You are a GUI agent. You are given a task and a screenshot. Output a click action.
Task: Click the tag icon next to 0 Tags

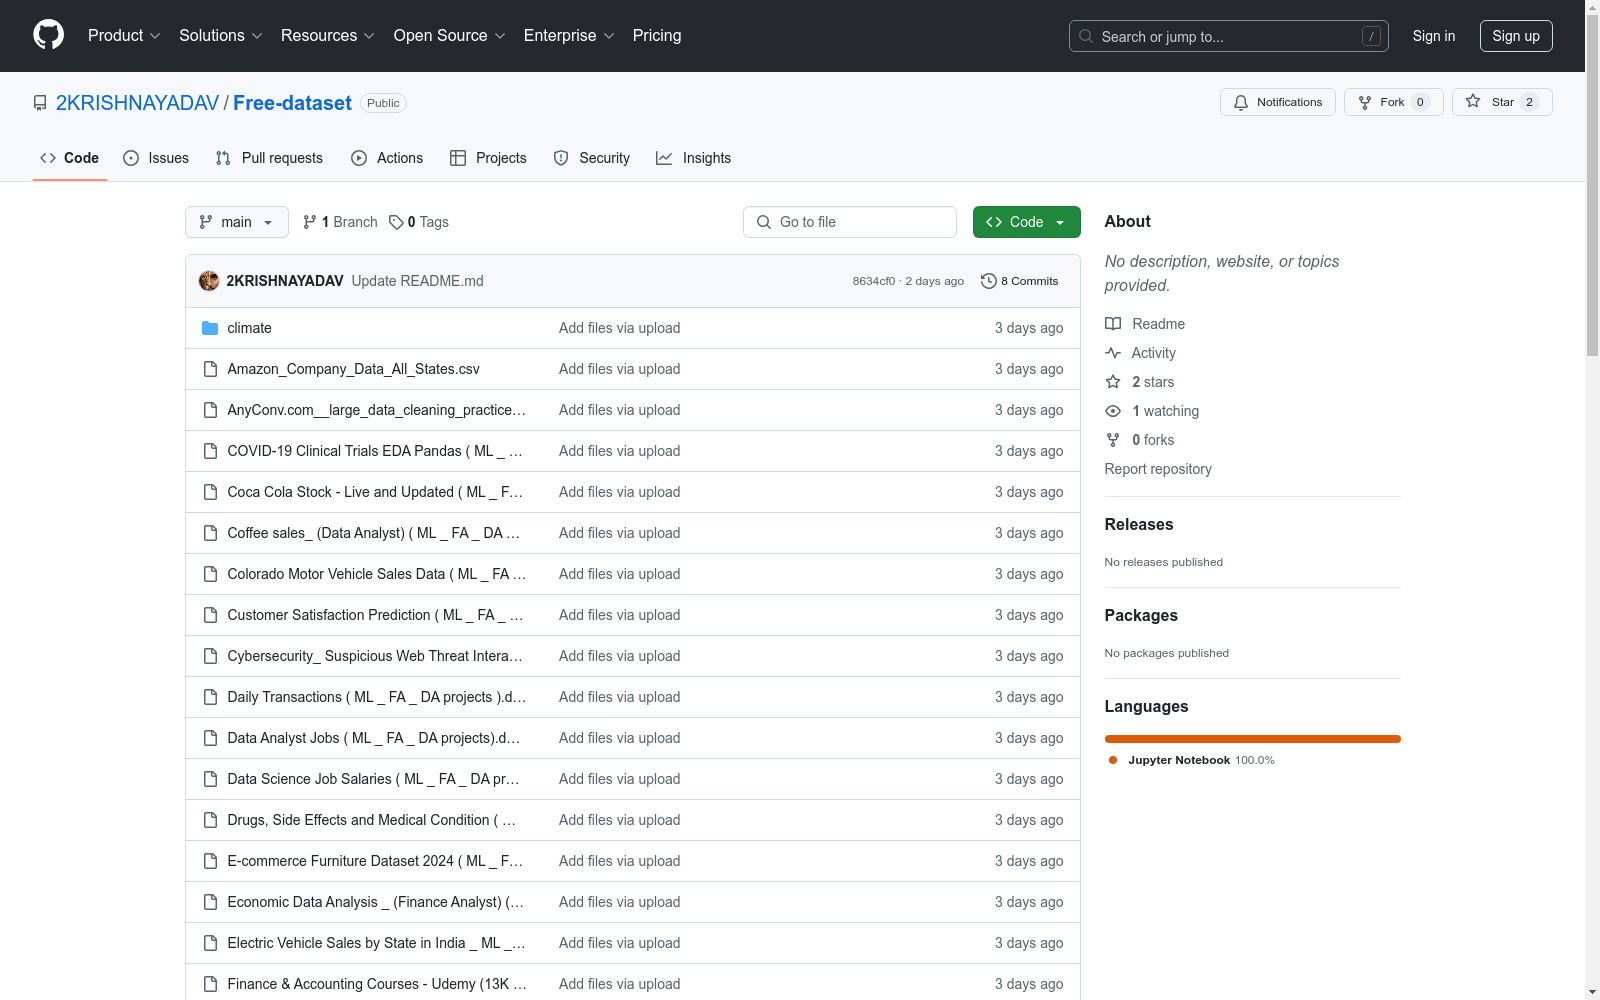pos(396,222)
